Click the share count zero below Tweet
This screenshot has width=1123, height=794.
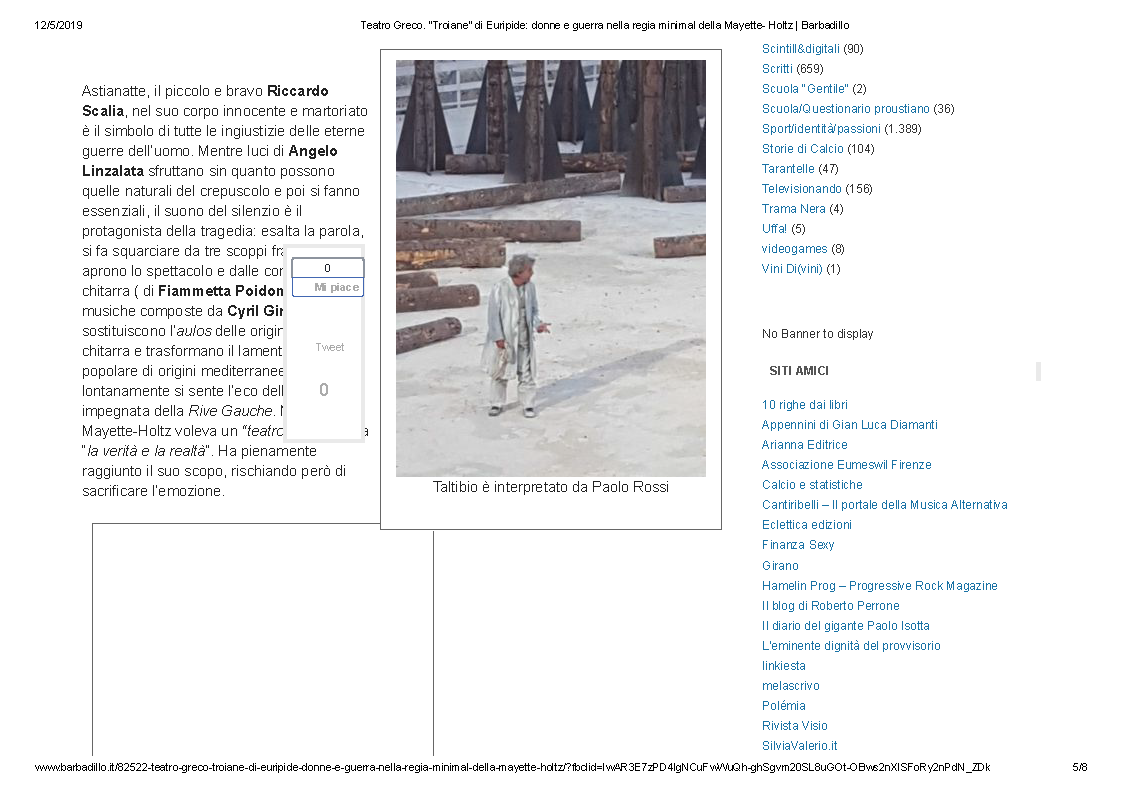coord(324,391)
